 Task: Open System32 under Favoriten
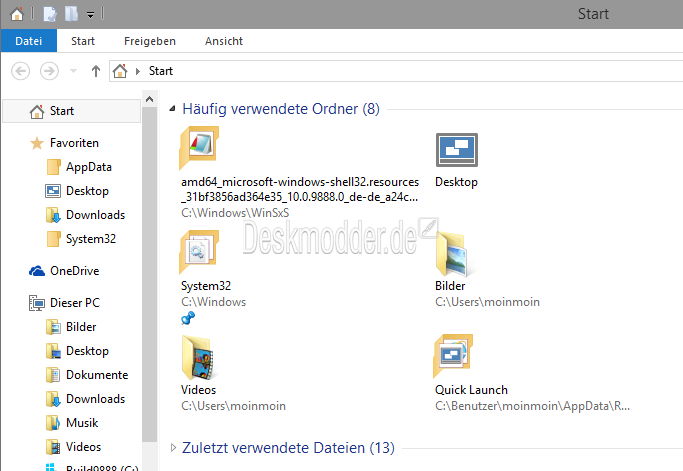(x=91, y=239)
